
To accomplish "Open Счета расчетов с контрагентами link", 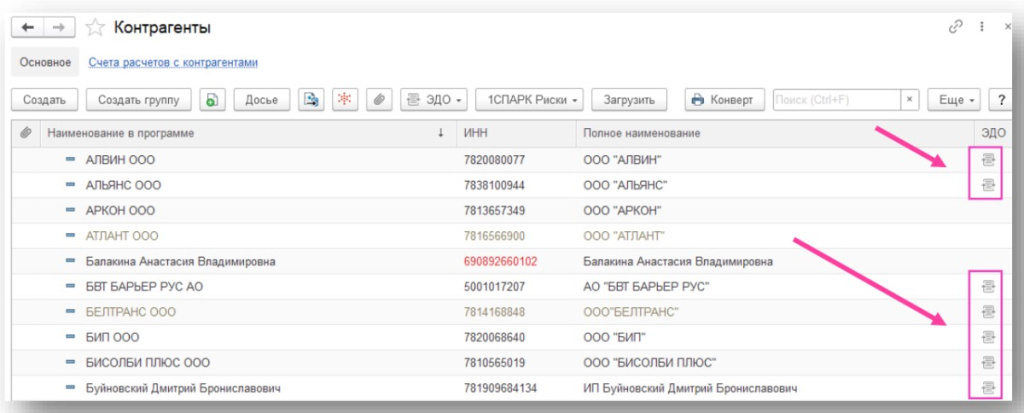I will [x=173, y=62].
